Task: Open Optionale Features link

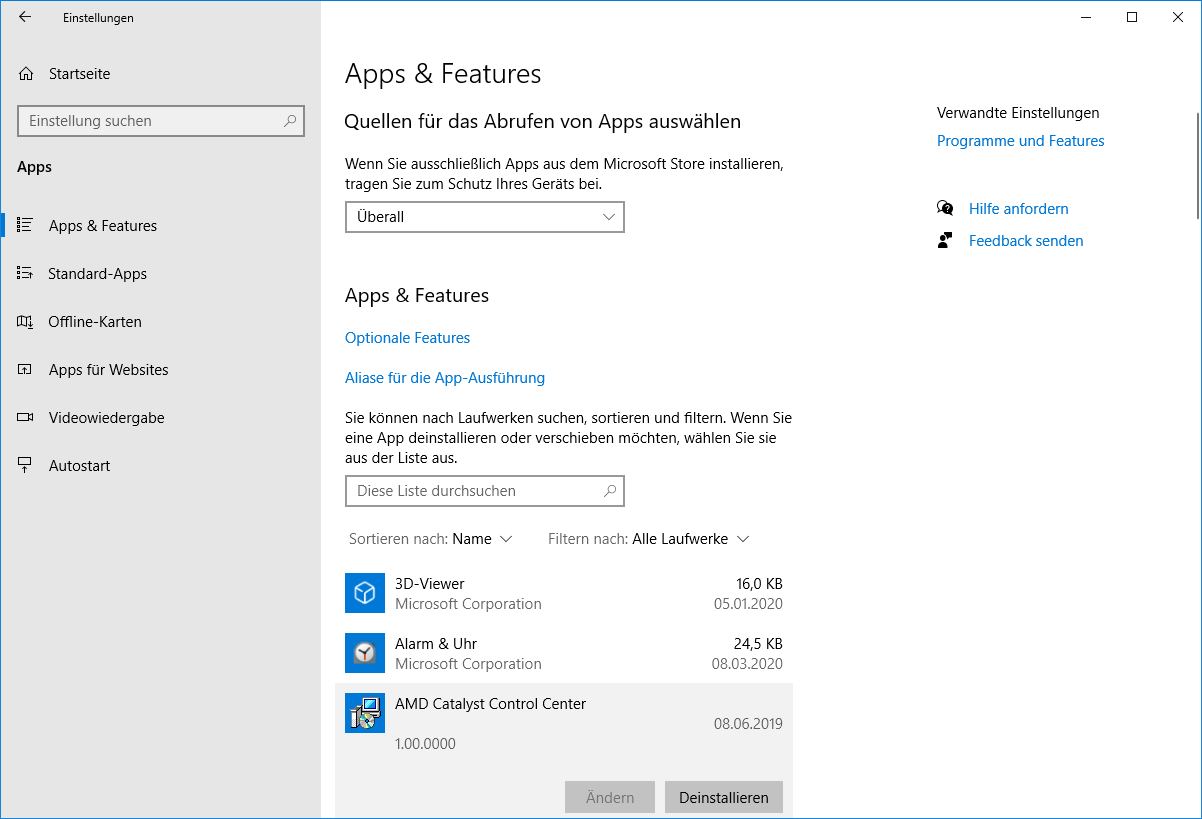Action: (407, 338)
